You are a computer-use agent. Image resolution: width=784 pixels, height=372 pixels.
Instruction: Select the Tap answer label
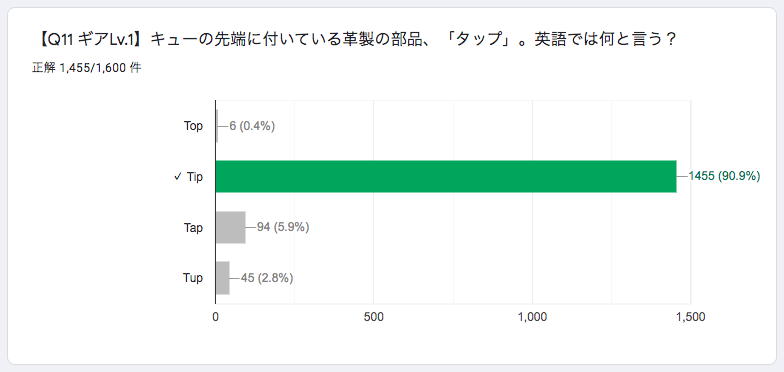(193, 228)
